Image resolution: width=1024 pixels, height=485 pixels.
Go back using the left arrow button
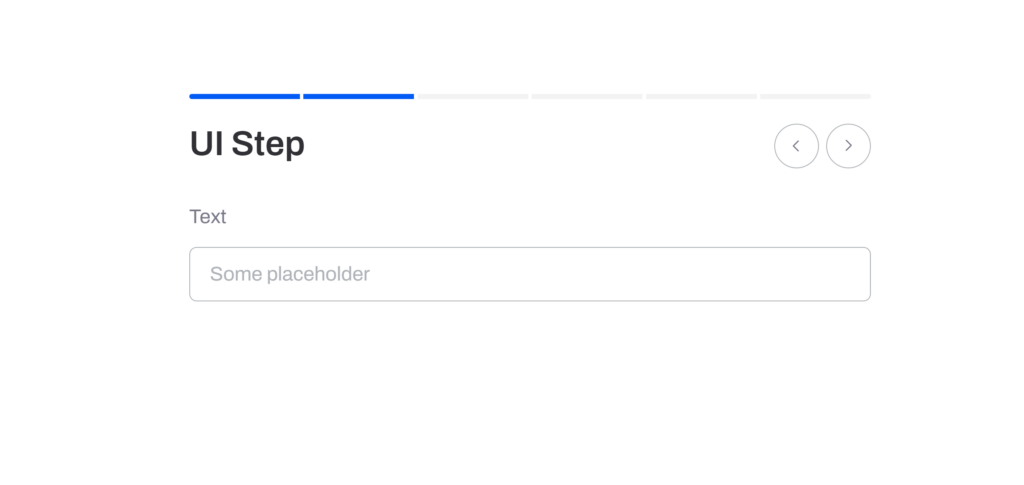pos(796,146)
